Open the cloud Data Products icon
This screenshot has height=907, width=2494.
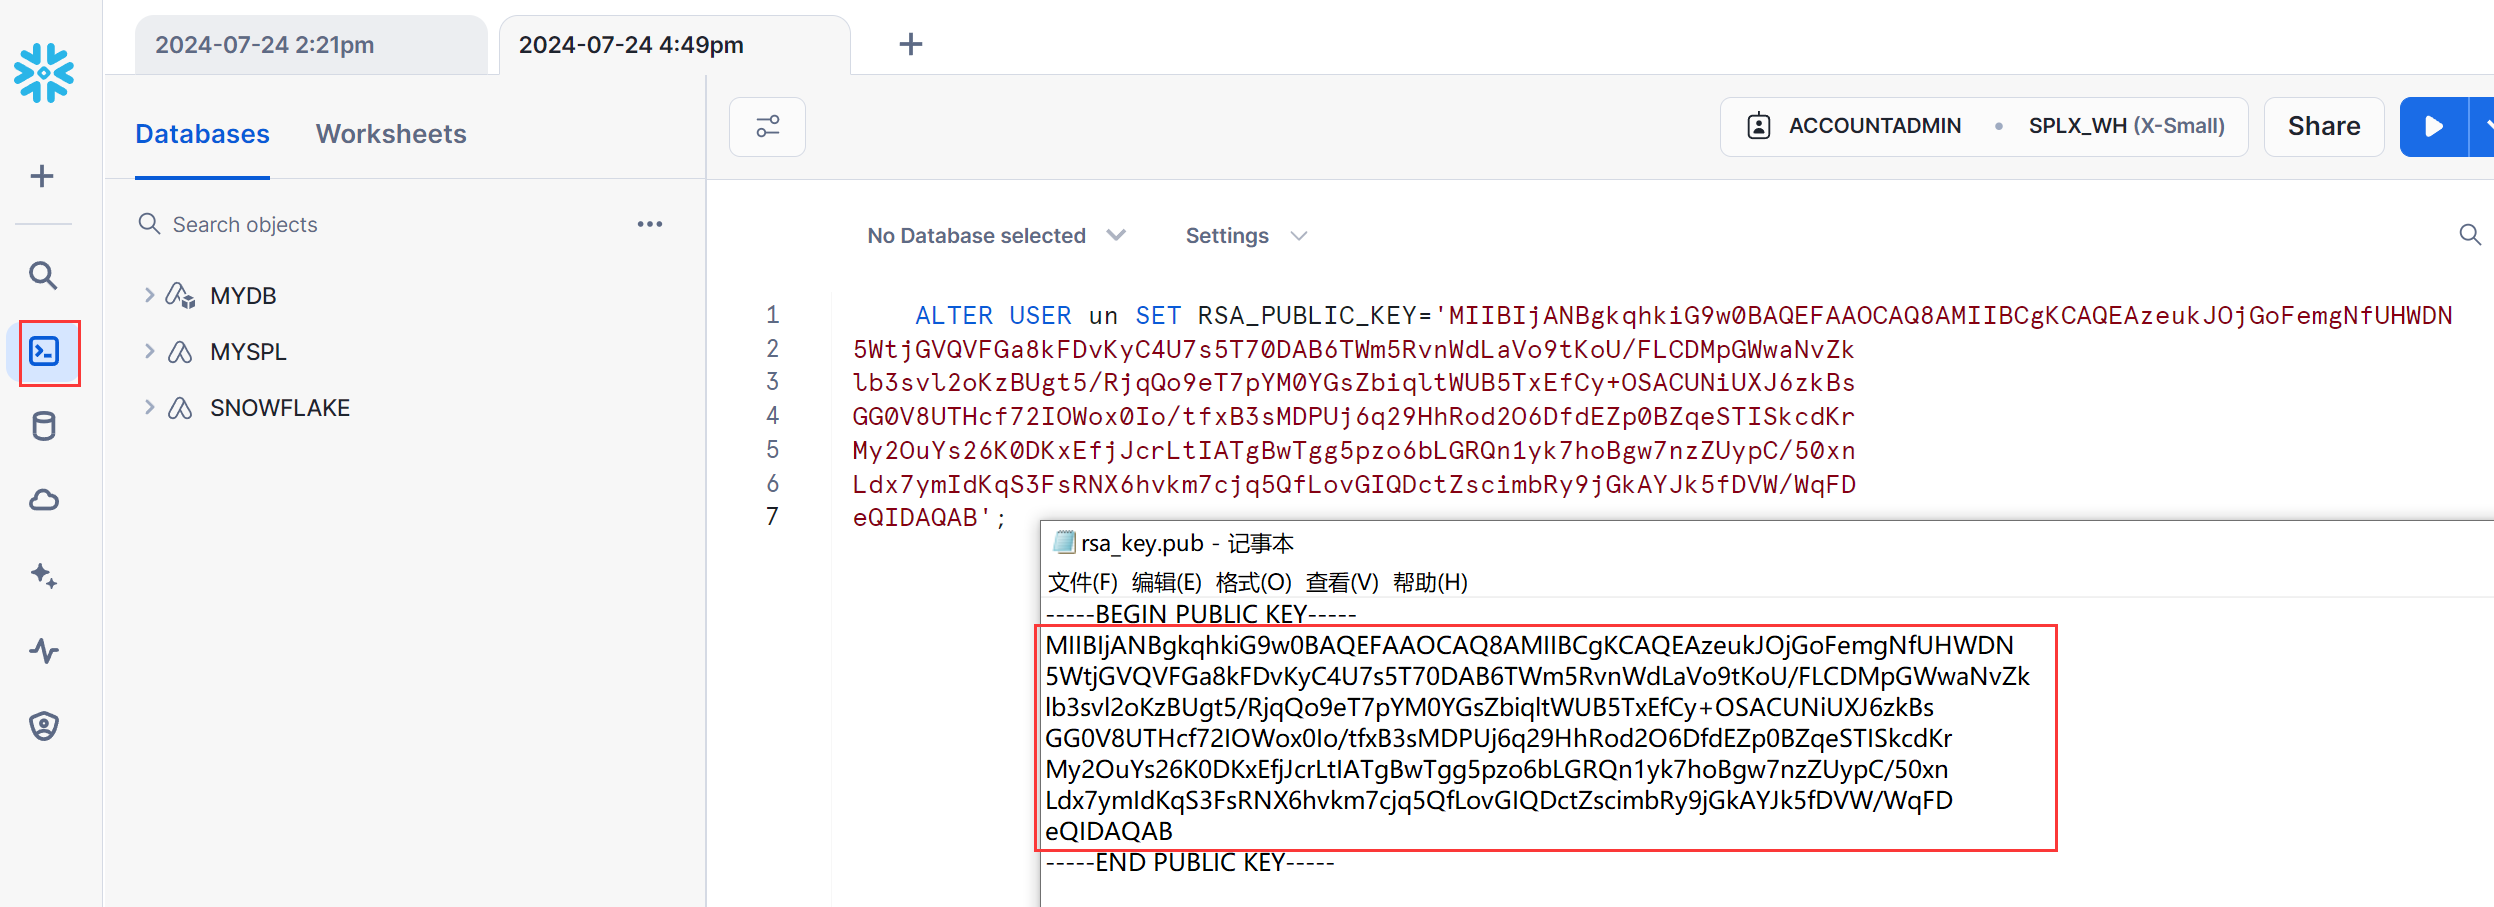pos(44,500)
